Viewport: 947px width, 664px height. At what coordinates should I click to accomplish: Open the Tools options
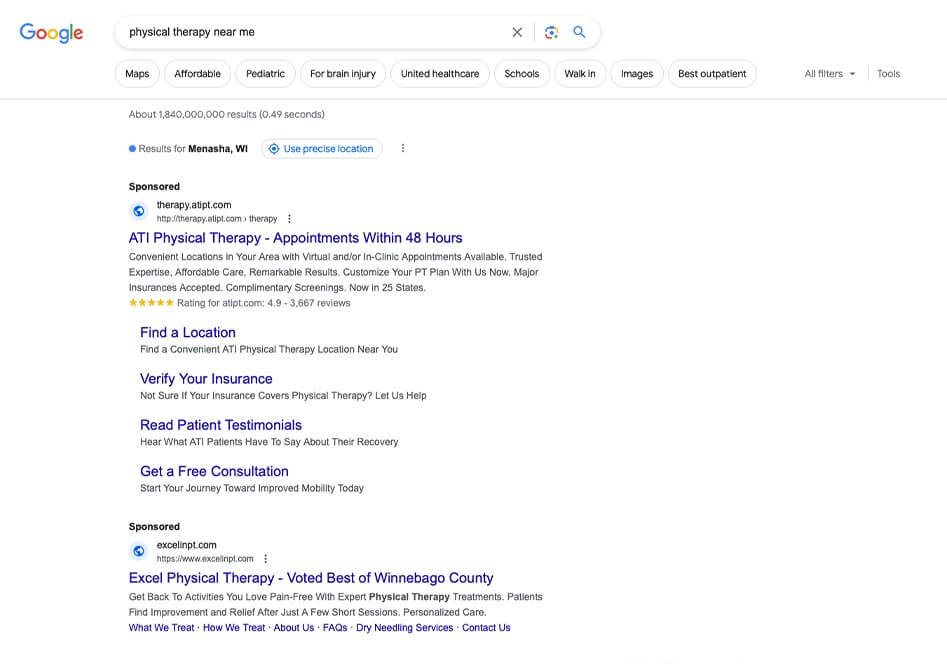coord(888,74)
